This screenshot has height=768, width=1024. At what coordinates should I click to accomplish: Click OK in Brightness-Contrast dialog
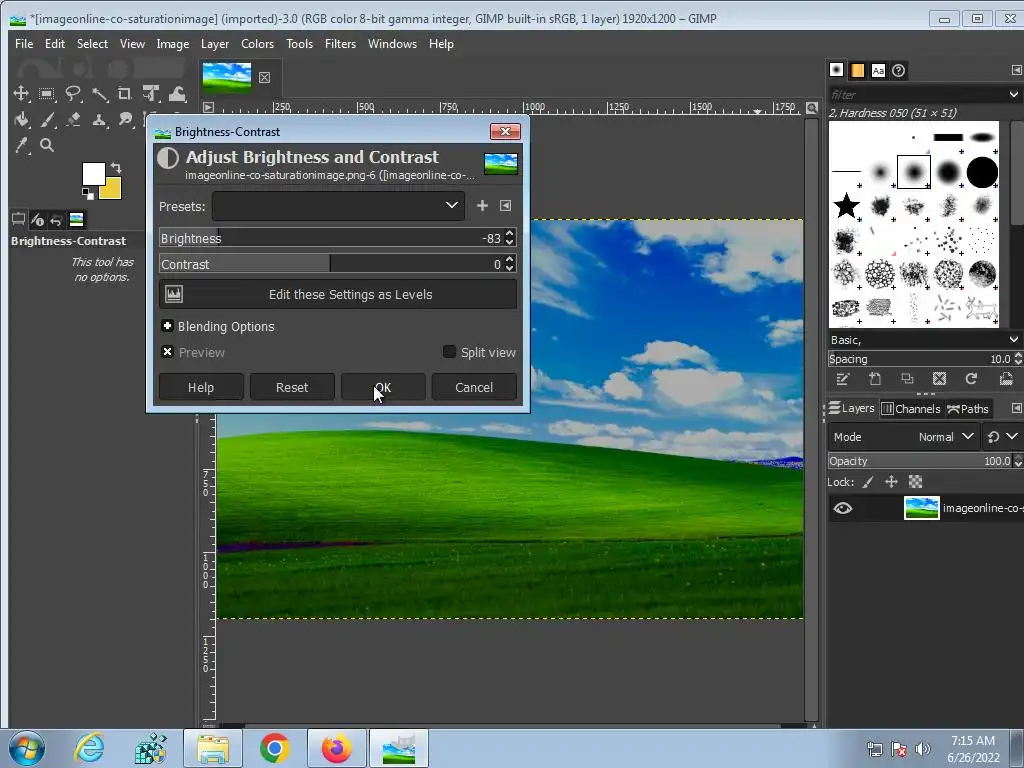coord(383,387)
